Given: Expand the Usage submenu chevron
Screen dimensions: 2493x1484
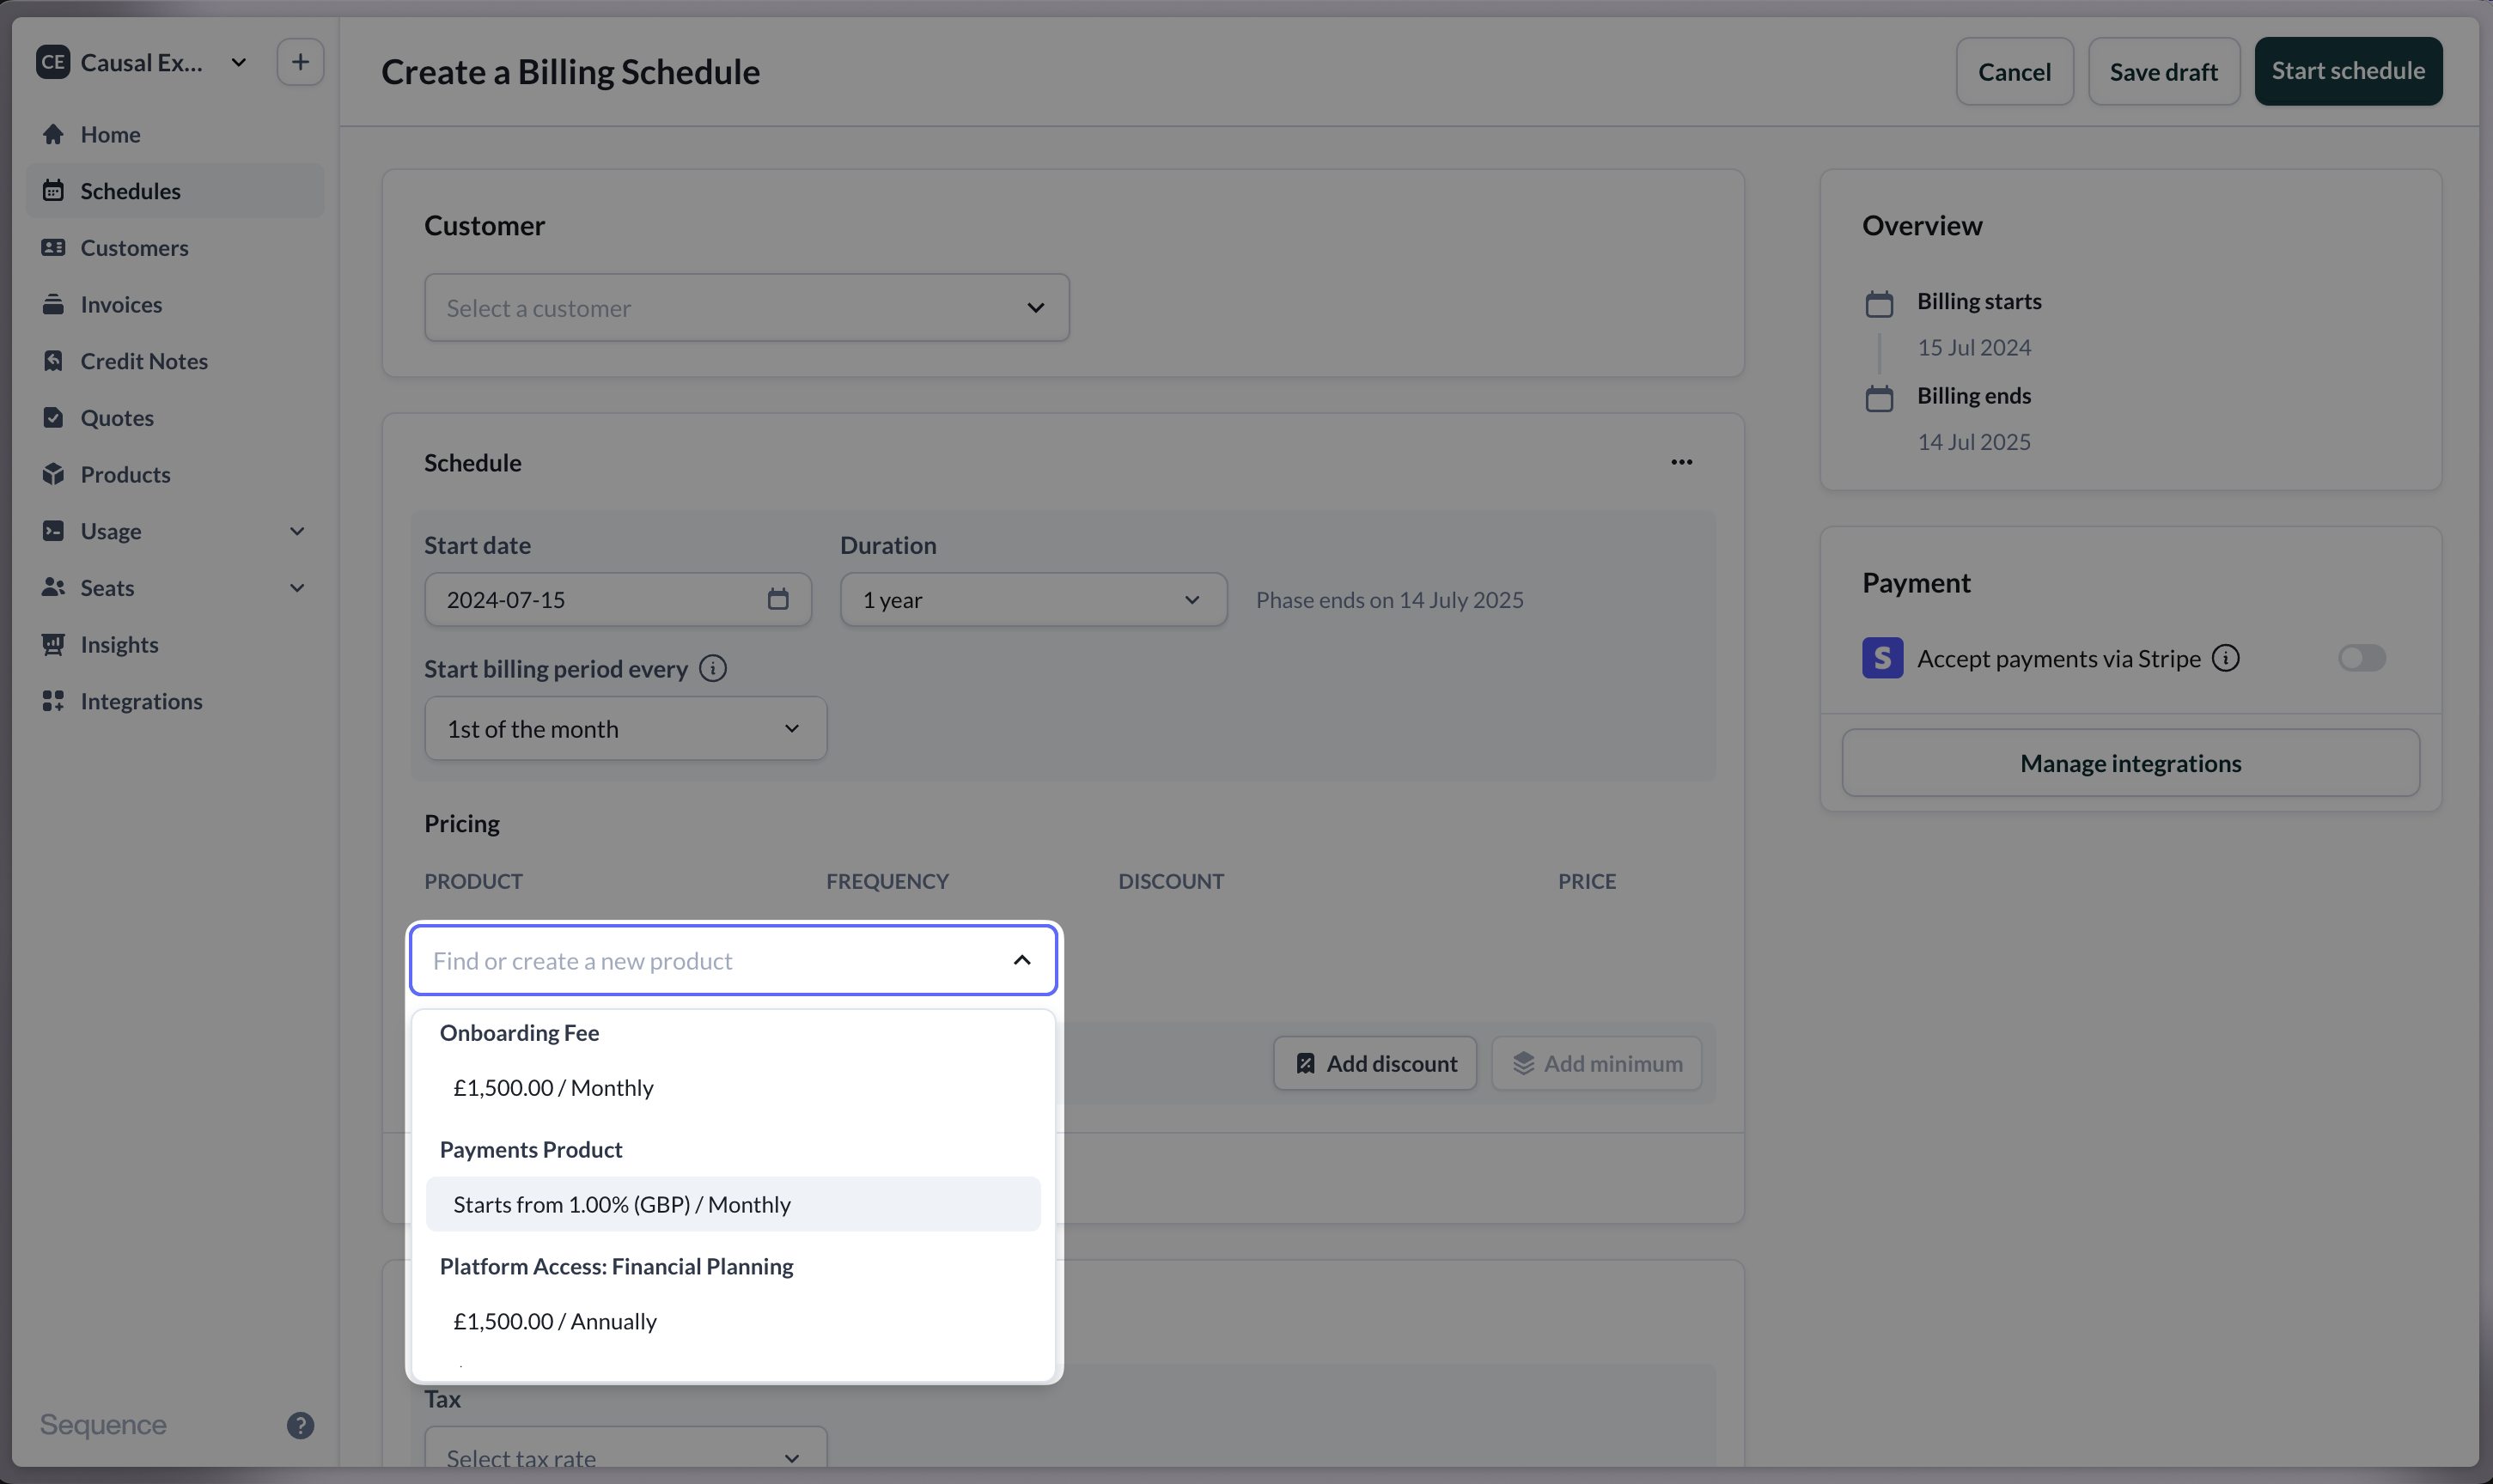Looking at the screenshot, I should click(297, 531).
